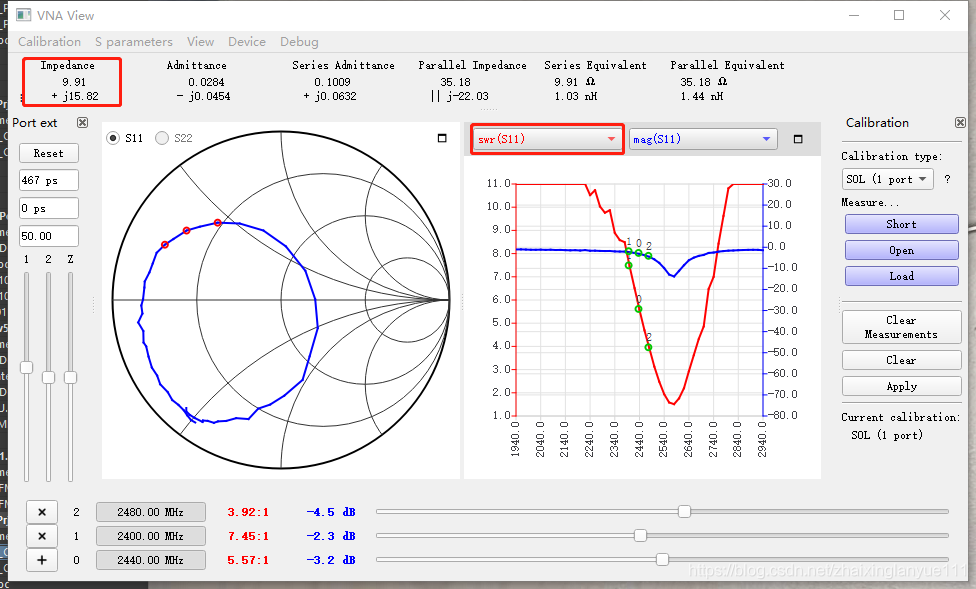Click the marker 1 frequency slider handle
The height and width of the screenshot is (589, 976).
coord(640,535)
